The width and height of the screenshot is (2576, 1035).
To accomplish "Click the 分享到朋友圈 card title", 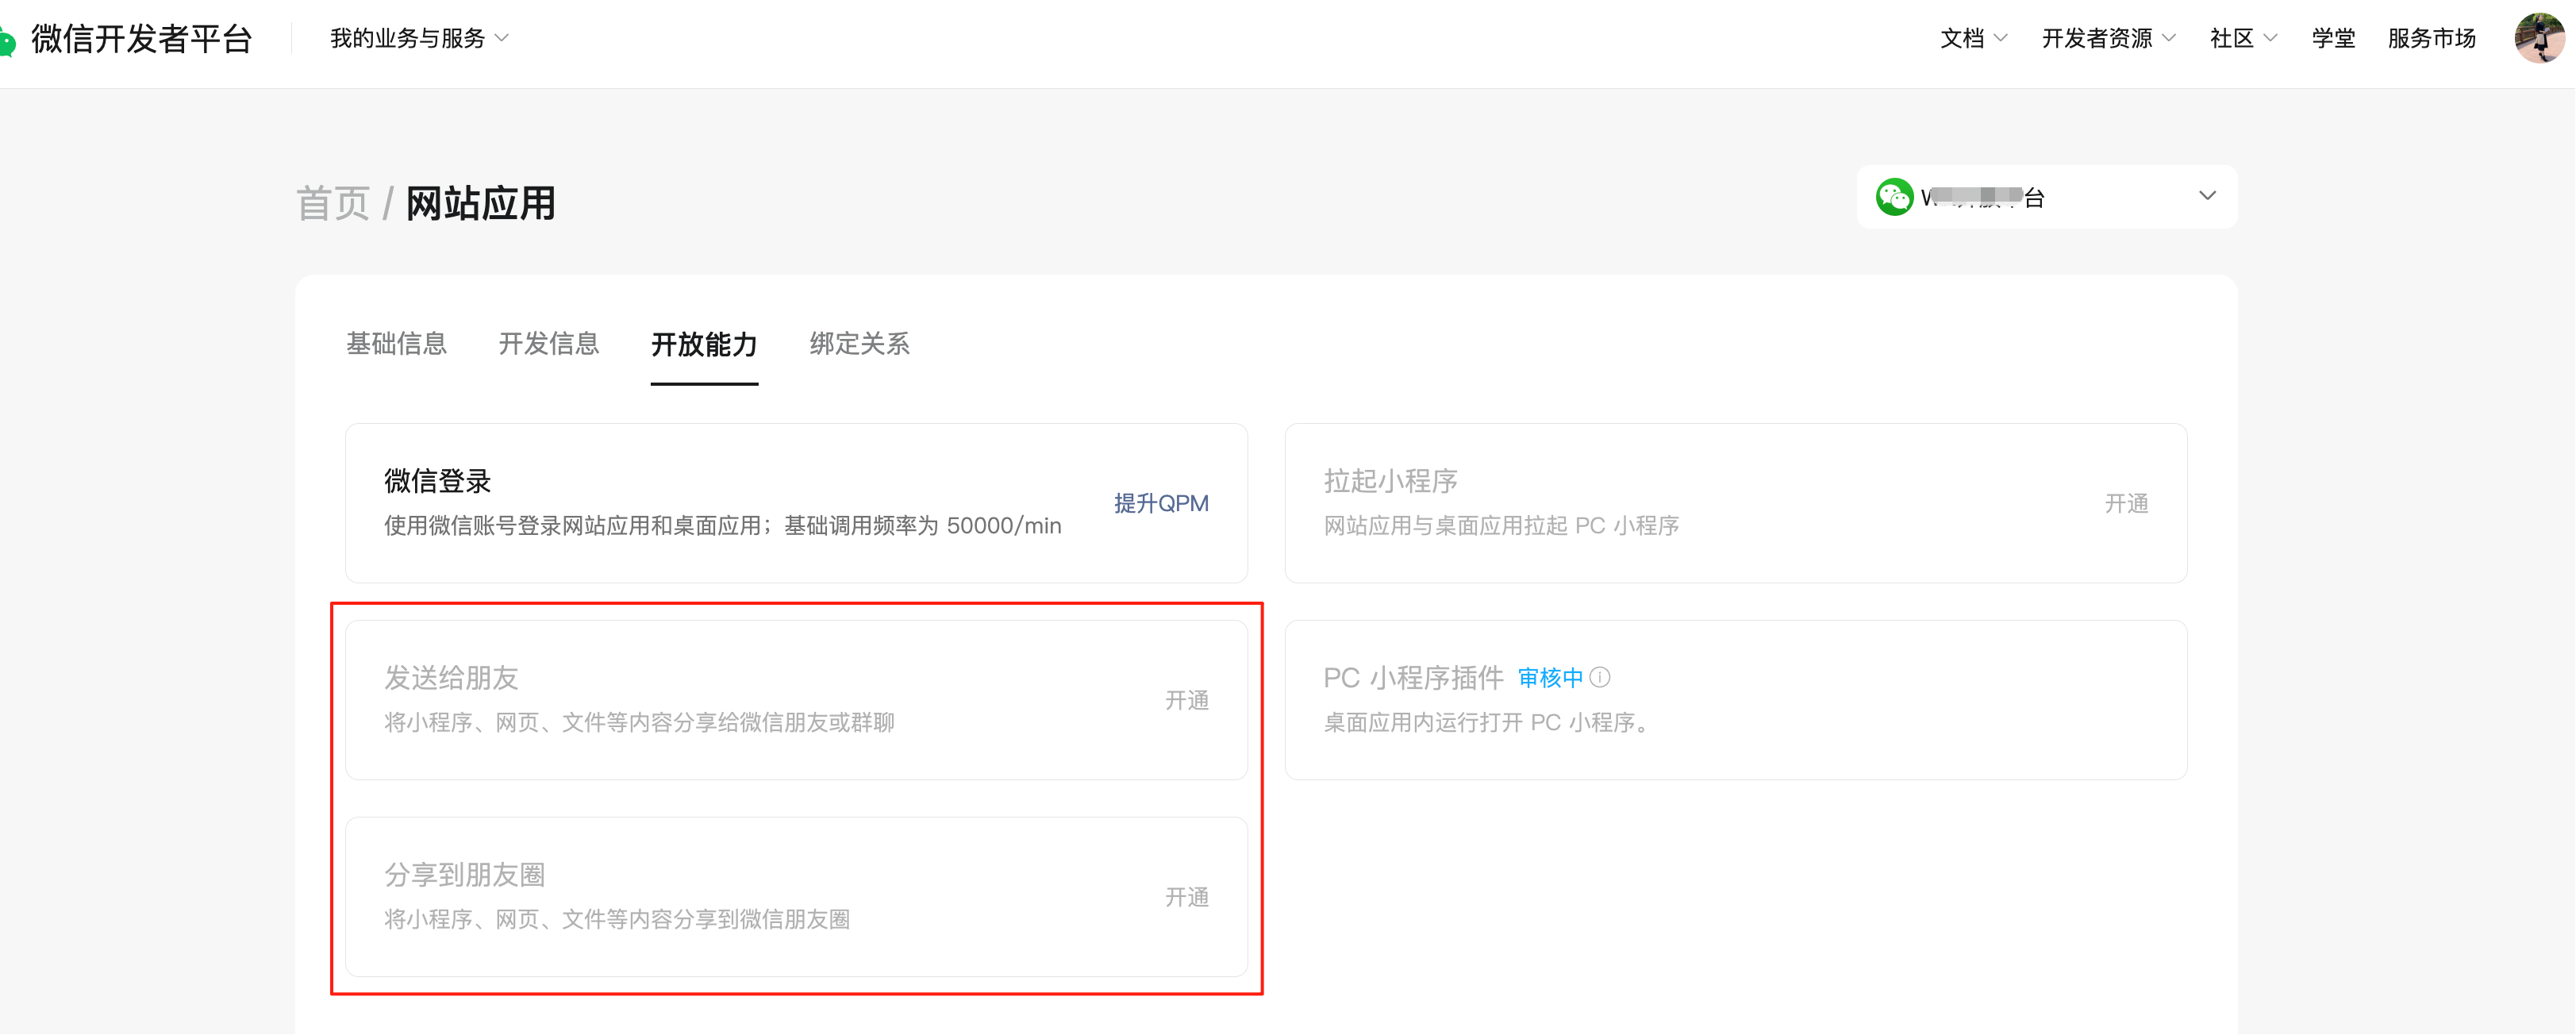I will [464, 875].
